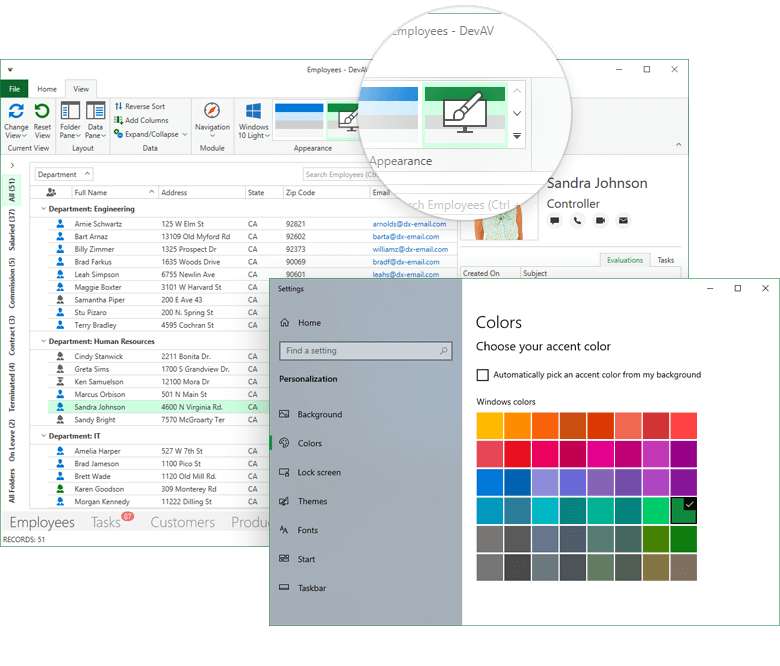Select the paintbrush monitor skin in magnified gallery
The image size is (780, 666).
[x=465, y=115]
